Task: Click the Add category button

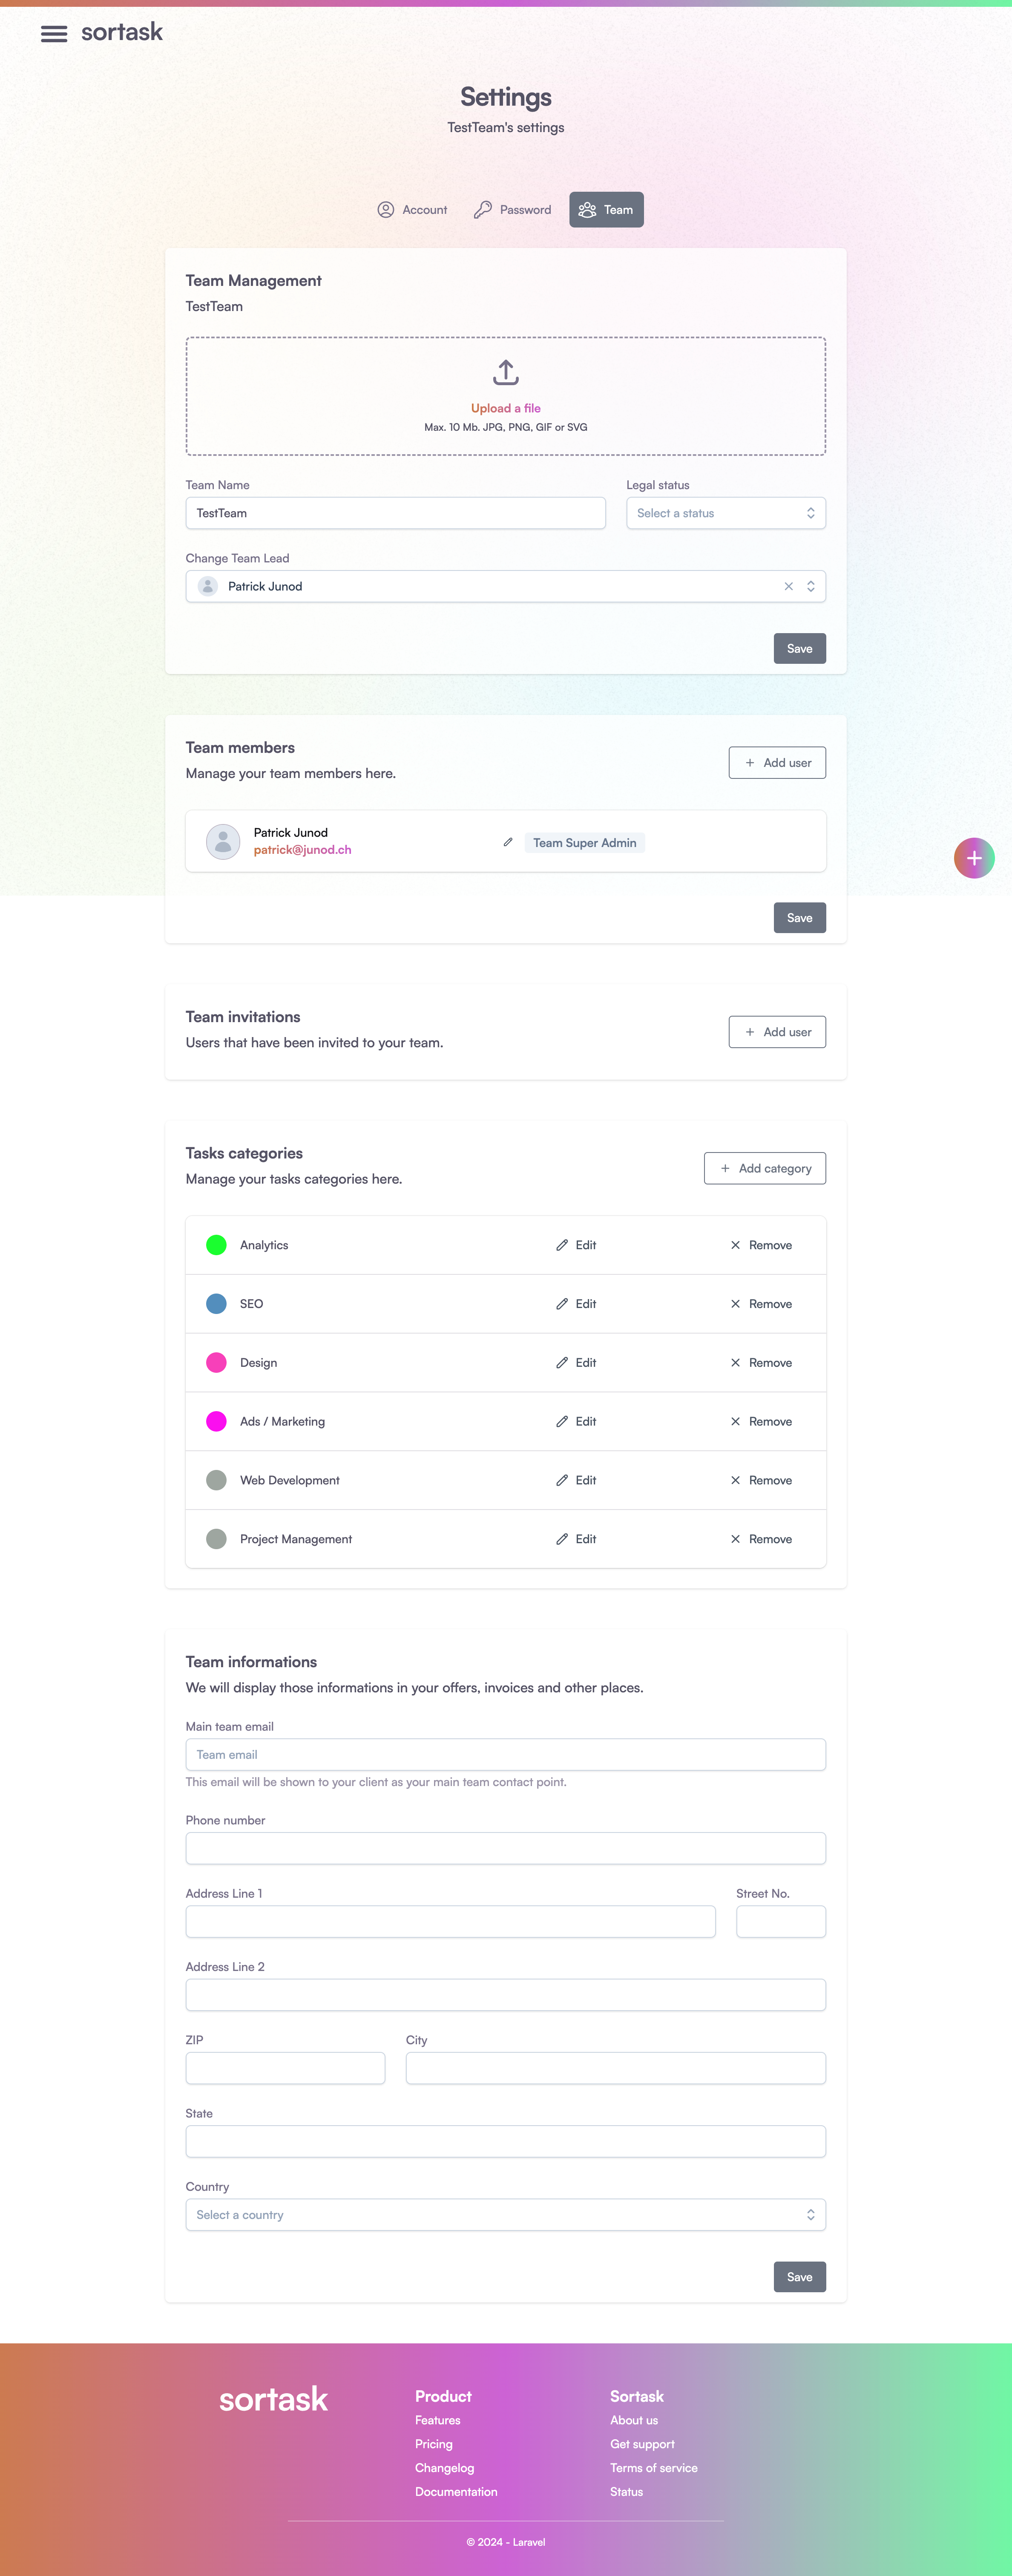Action: click(764, 1168)
